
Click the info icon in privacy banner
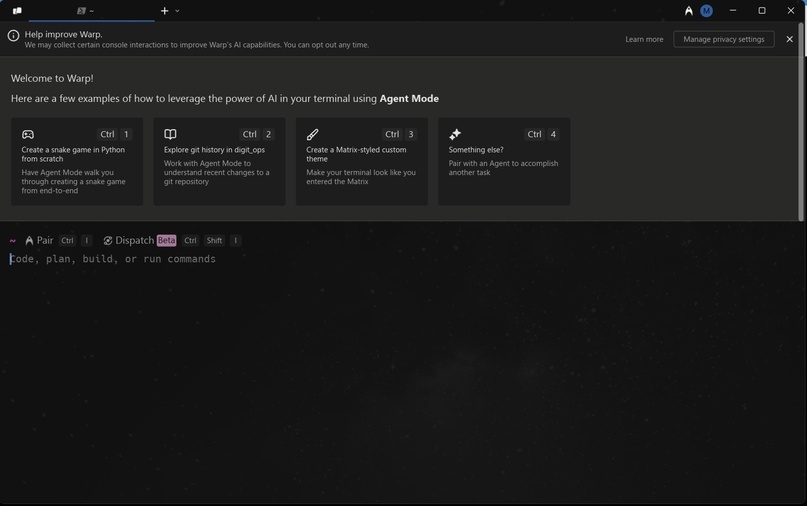click(13, 36)
